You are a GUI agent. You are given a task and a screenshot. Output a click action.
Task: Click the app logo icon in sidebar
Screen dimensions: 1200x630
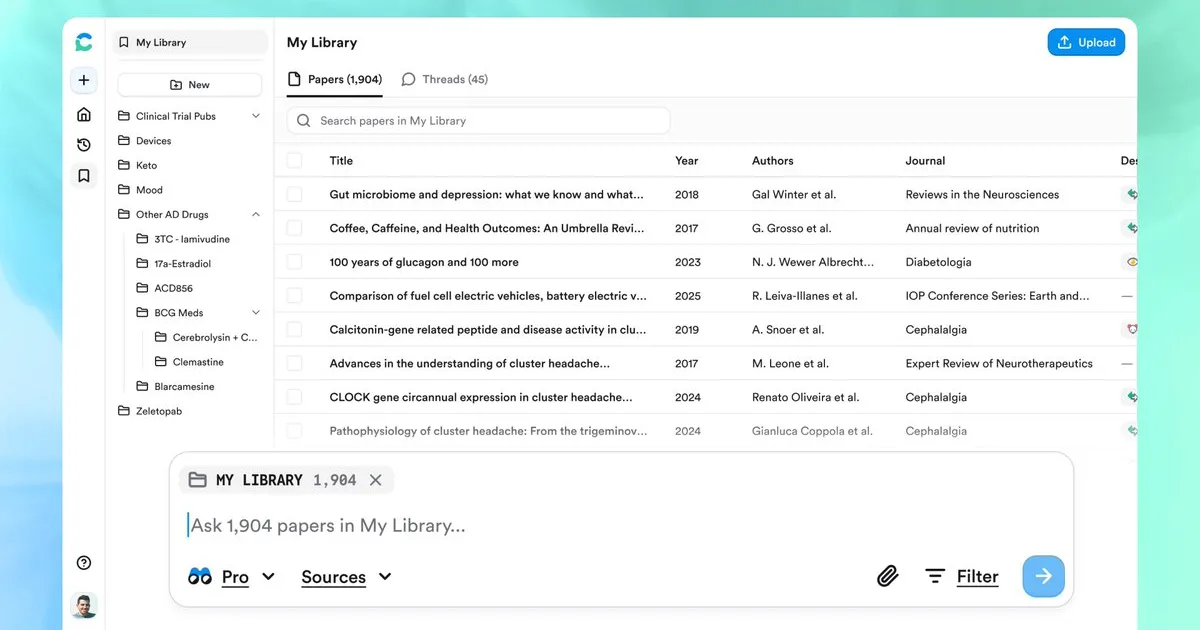[84, 42]
